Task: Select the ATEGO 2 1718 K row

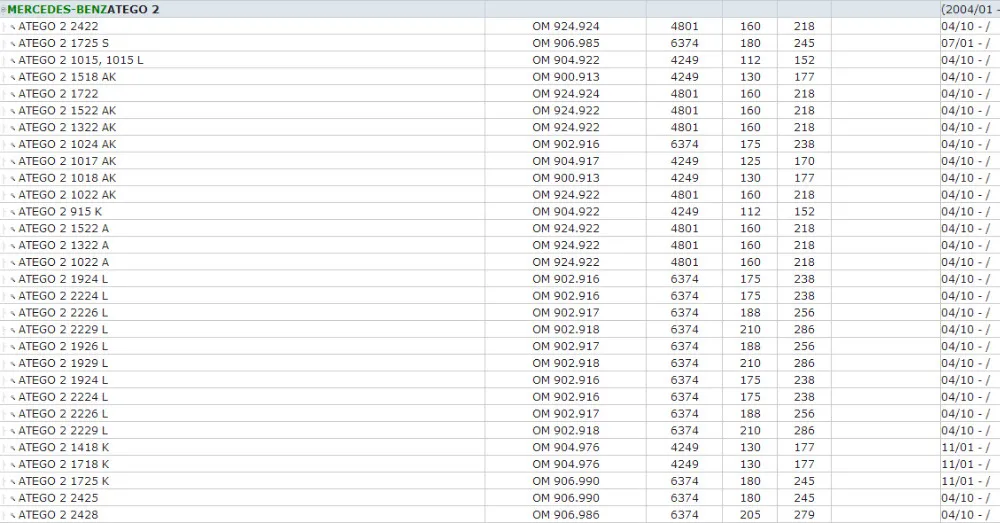Action: coord(500,464)
